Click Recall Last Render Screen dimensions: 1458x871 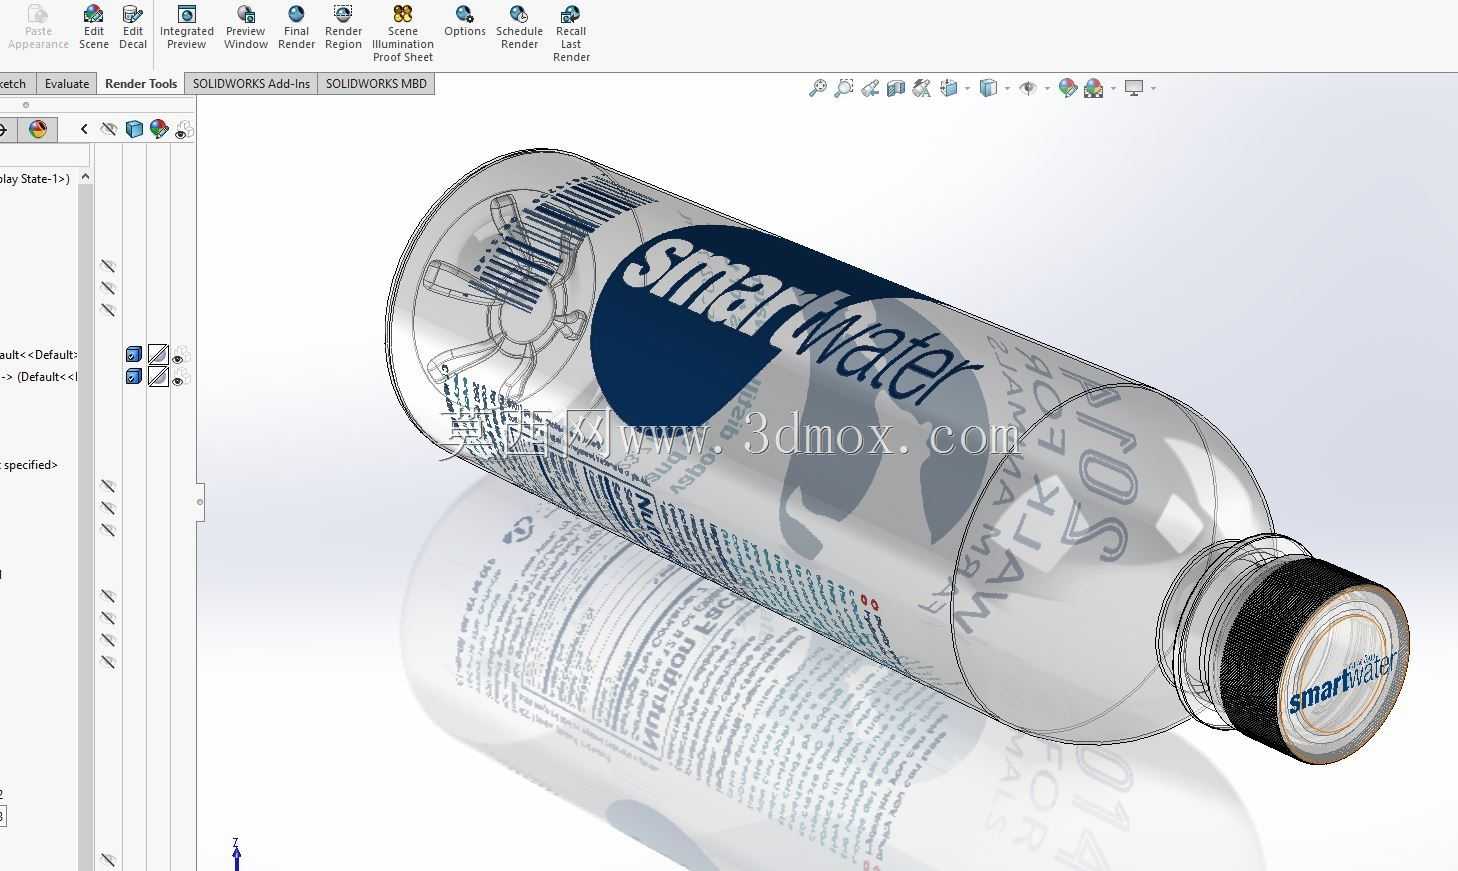[x=571, y=33]
